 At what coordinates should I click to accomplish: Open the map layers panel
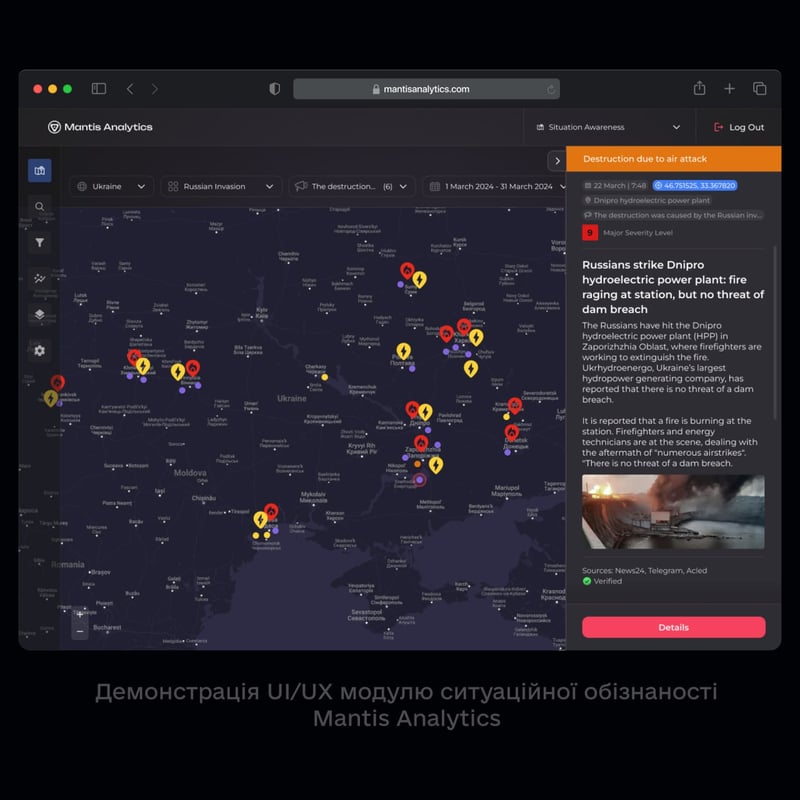coord(39,314)
